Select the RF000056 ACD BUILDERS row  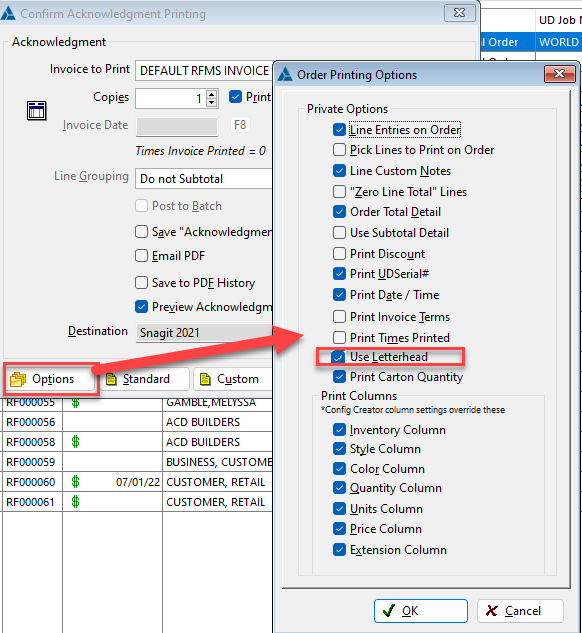pyautogui.click(x=137, y=422)
